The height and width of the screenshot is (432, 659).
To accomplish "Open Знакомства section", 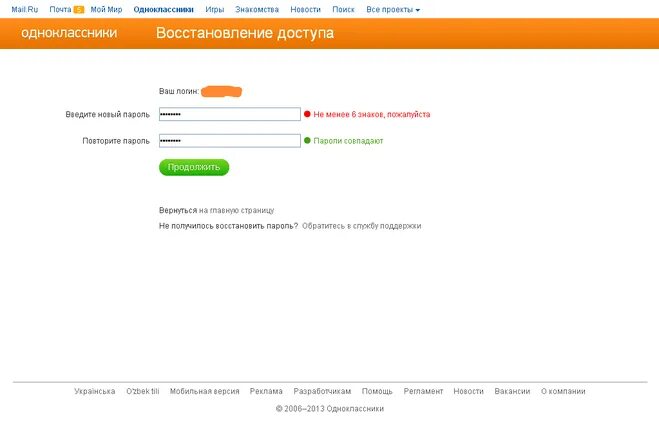I will pyautogui.click(x=257, y=9).
